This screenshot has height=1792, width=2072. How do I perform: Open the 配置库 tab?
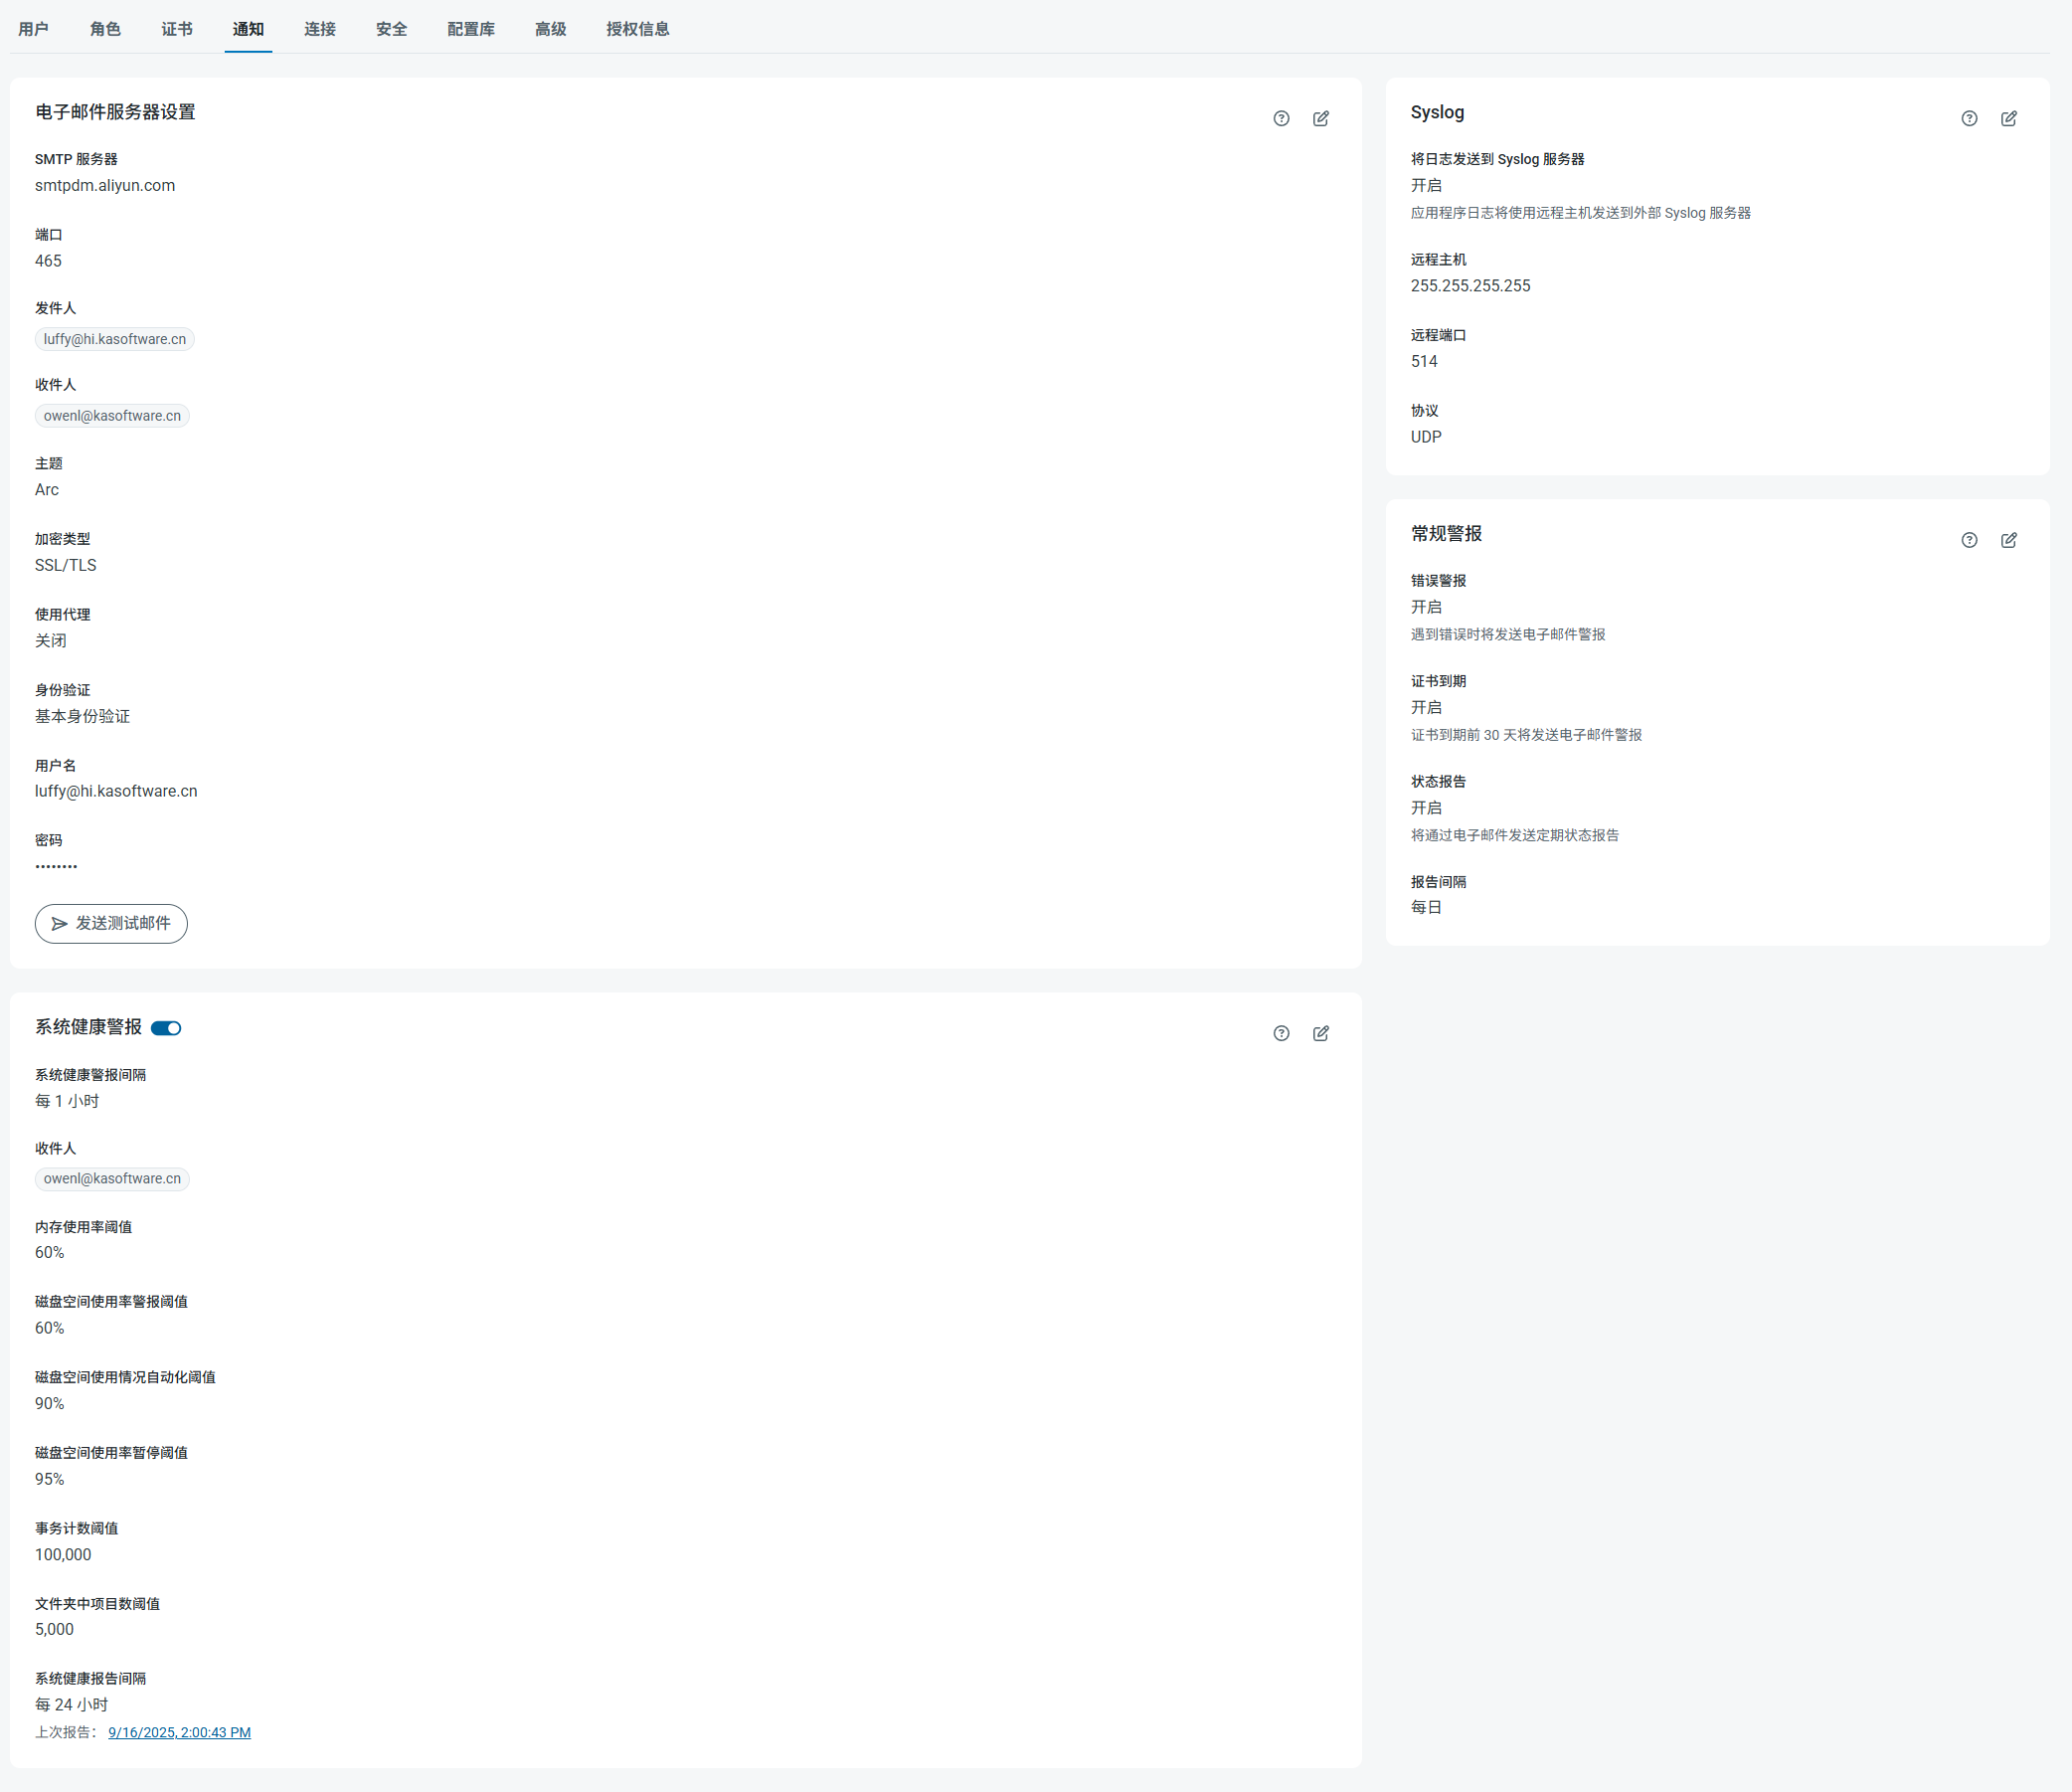click(470, 29)
